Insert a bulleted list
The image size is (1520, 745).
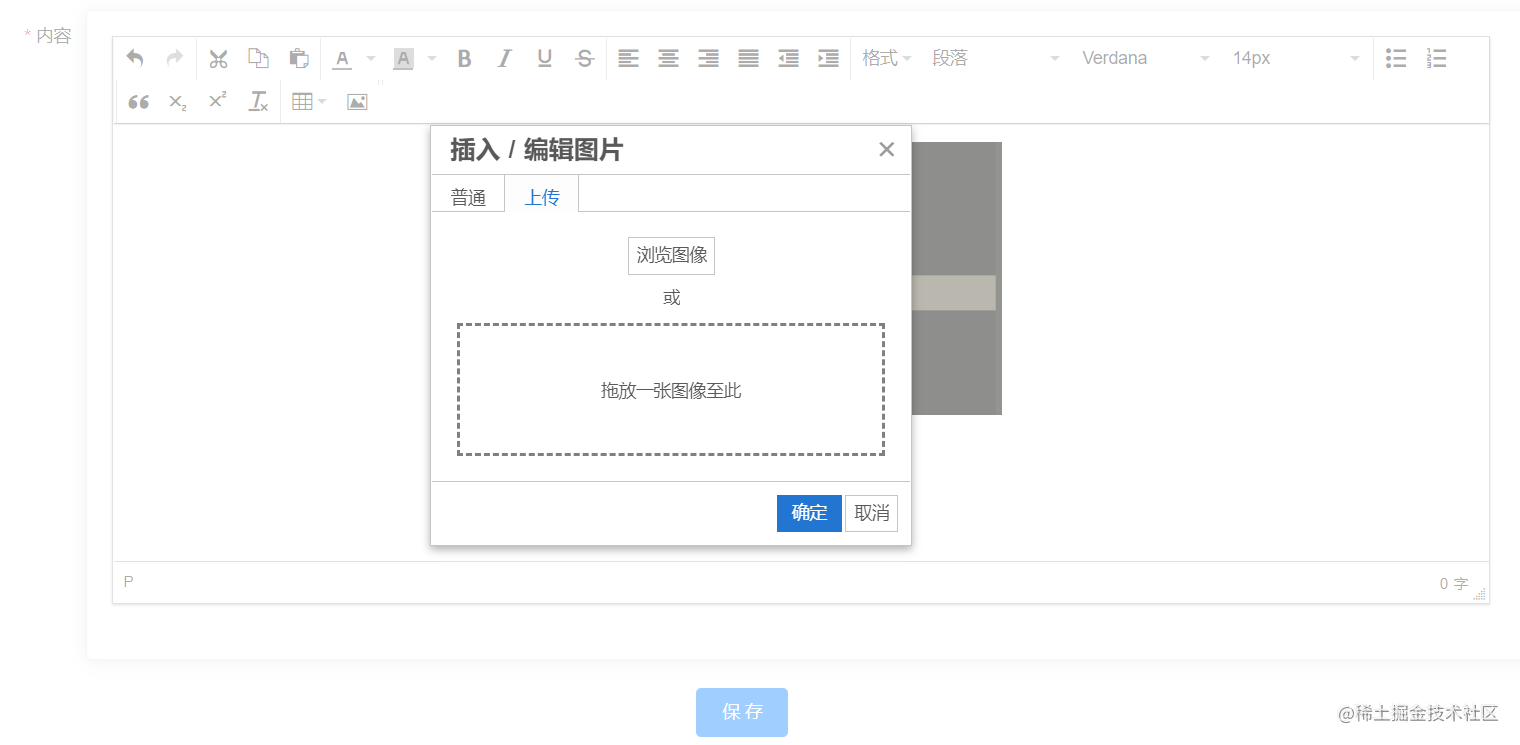[1396, 58]
